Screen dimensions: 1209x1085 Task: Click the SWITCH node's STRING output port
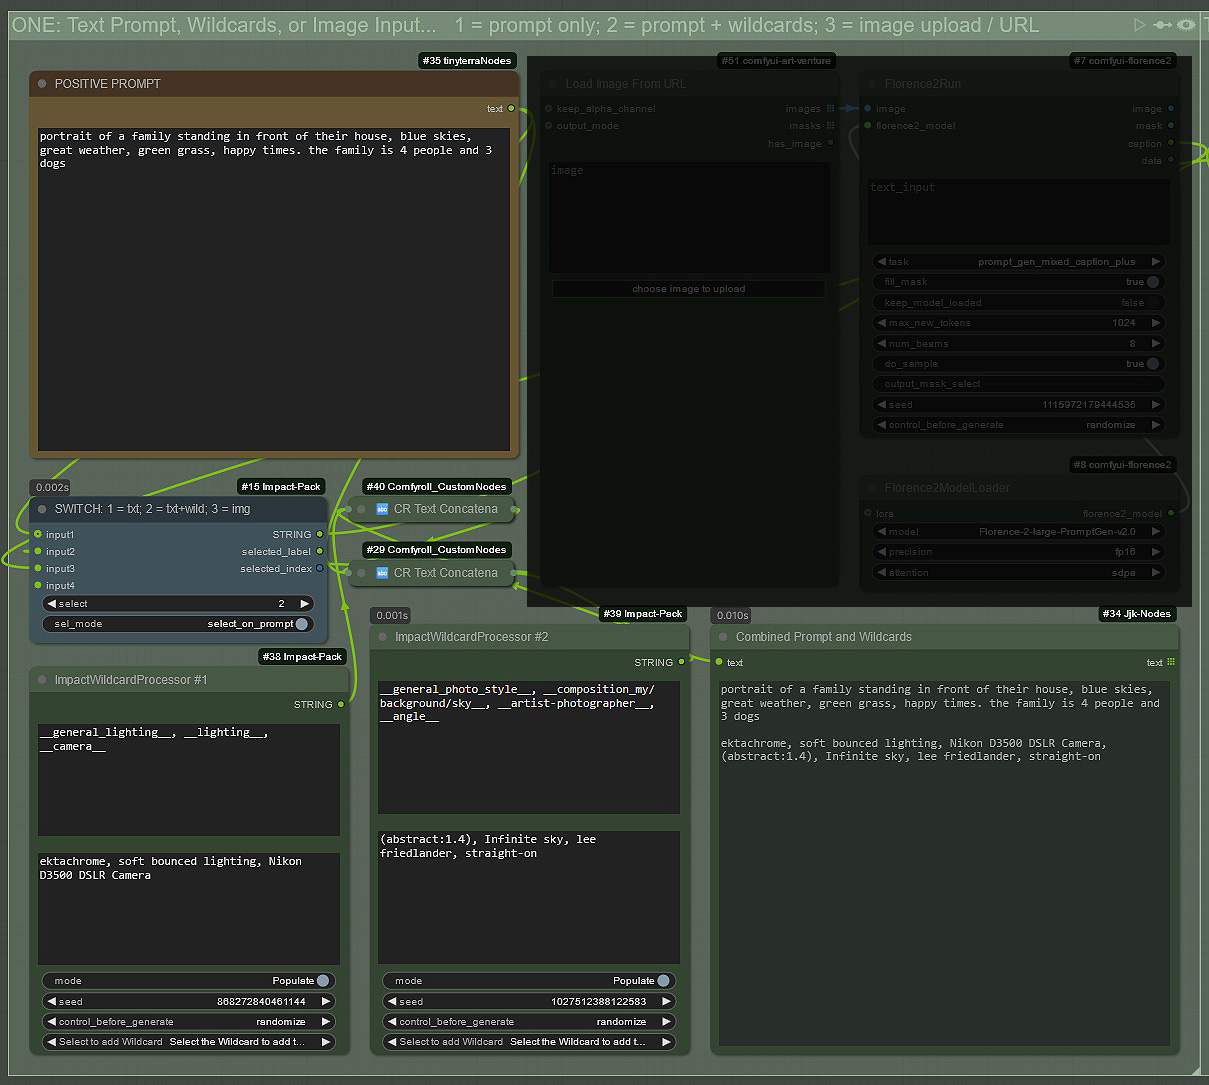320,534
